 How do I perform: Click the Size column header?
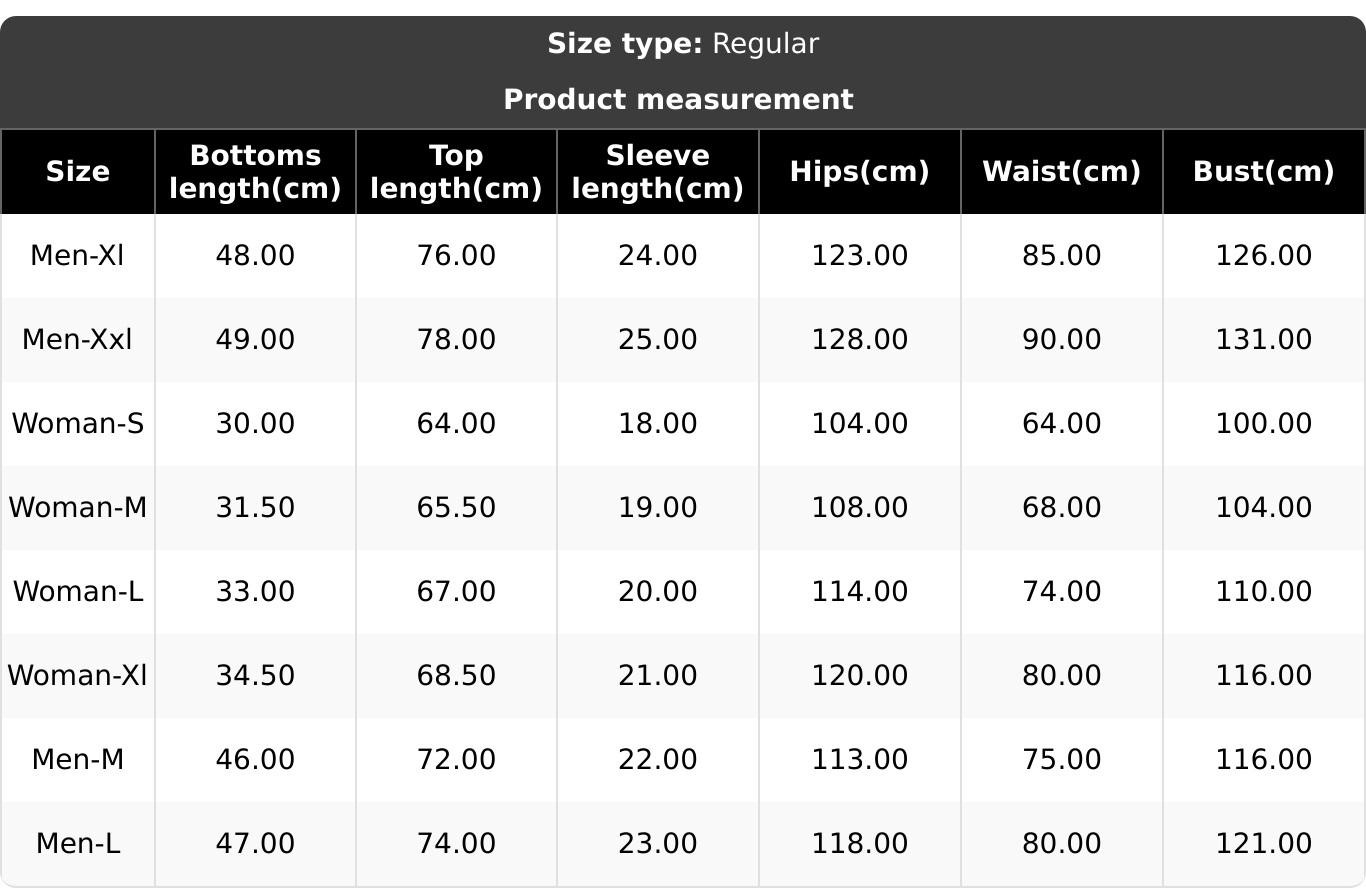77,172
